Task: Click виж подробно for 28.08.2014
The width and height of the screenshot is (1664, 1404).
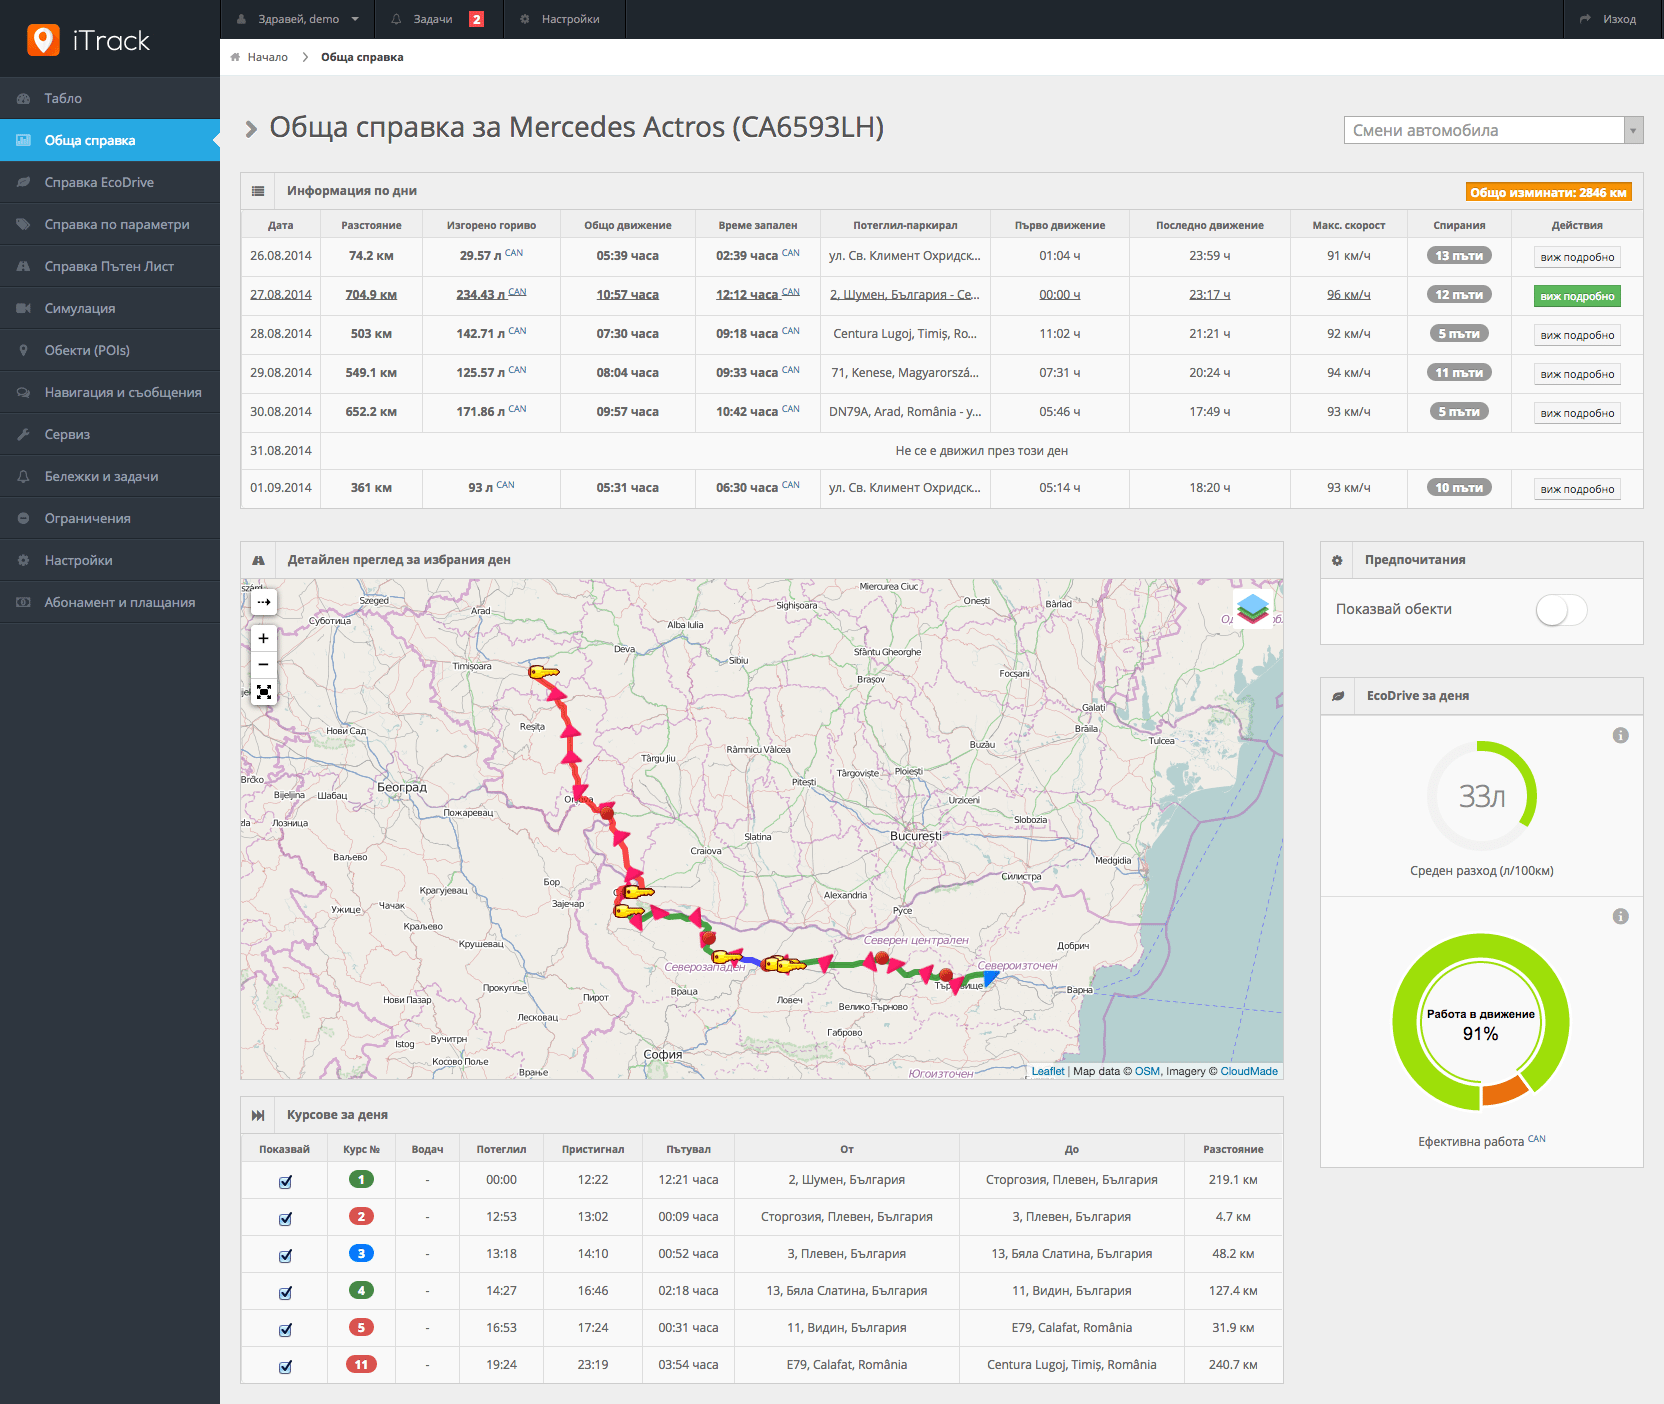Action: 1577,335
